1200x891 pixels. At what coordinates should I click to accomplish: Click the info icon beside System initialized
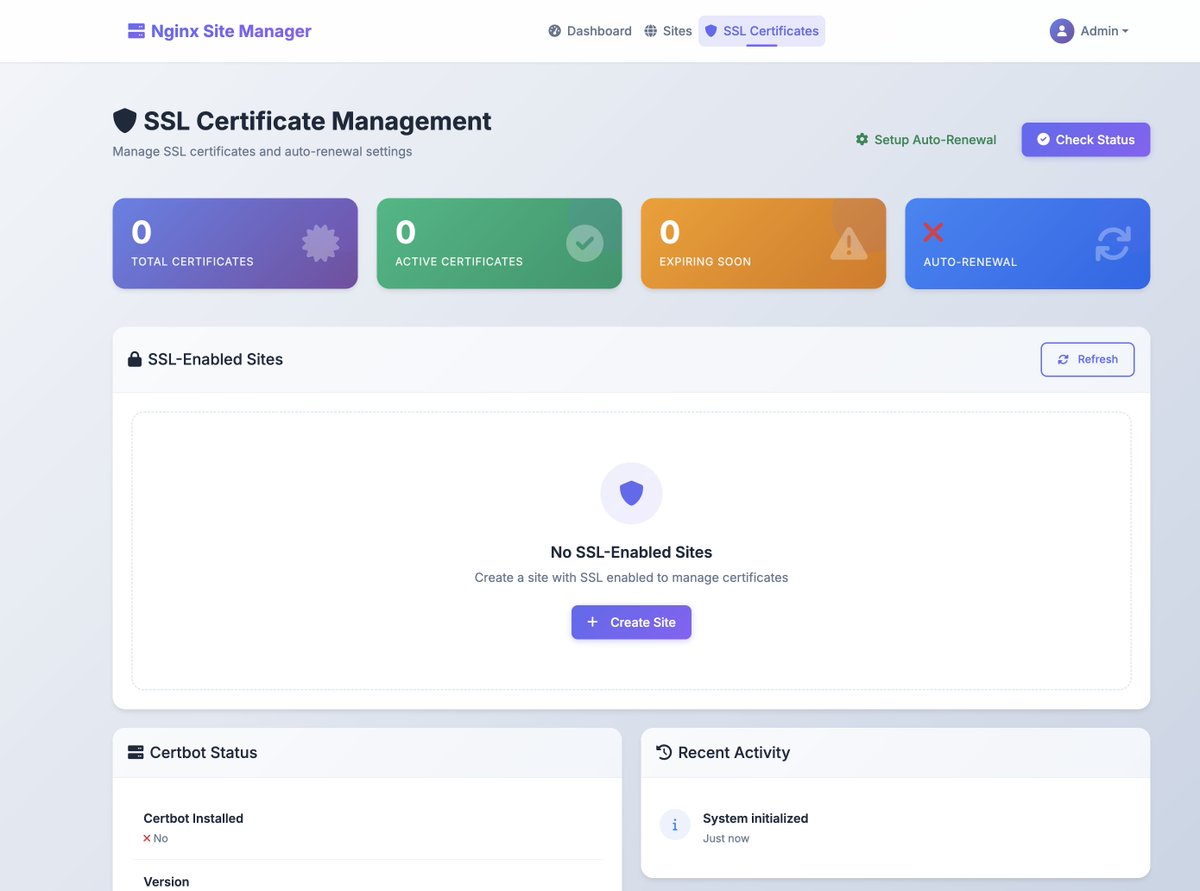click(x=675, y=825)
